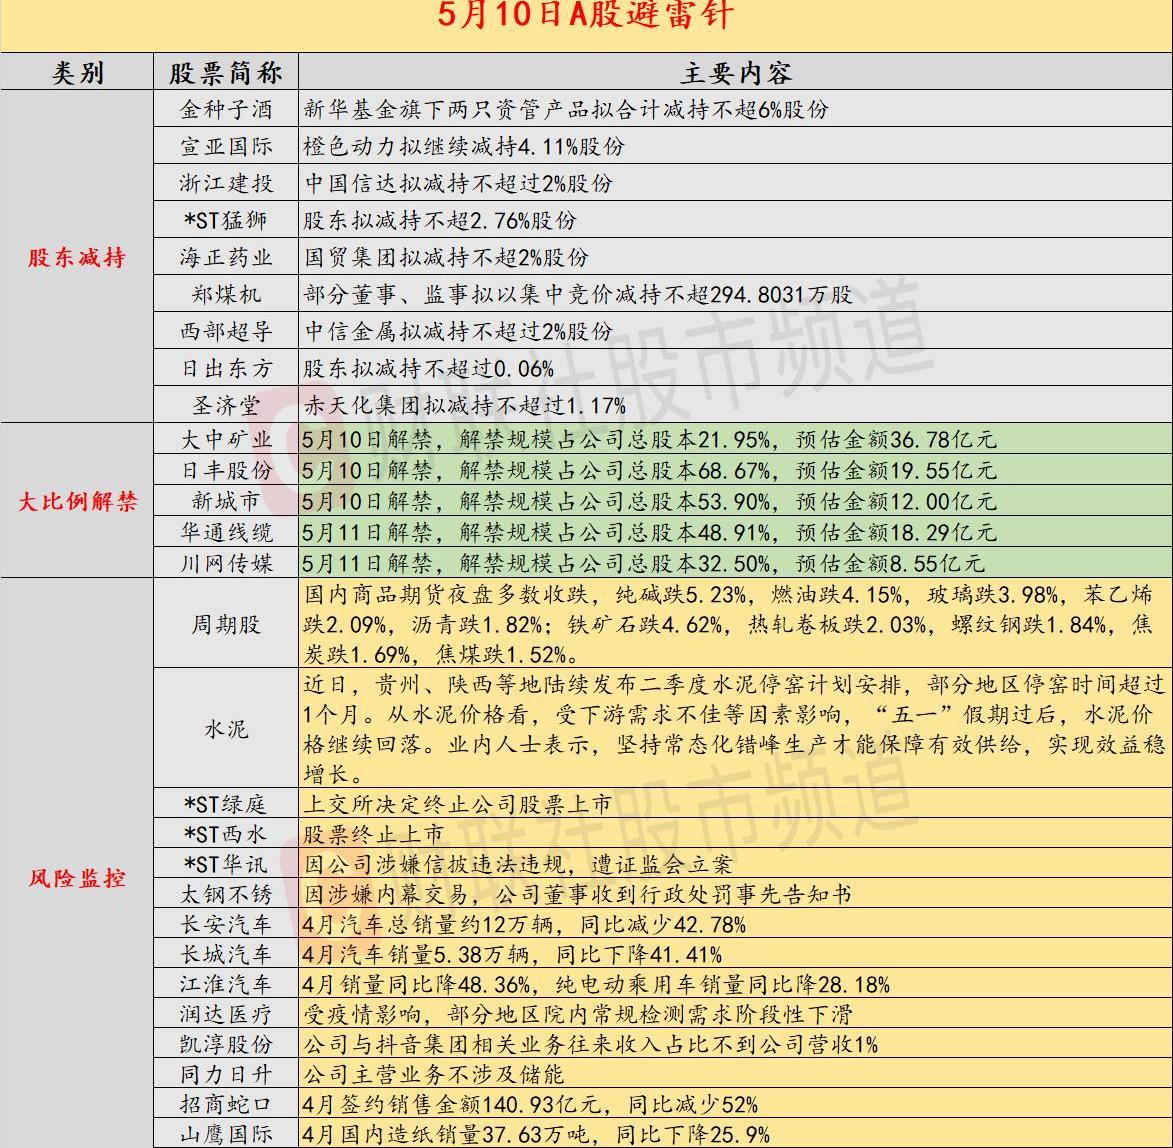Click the 造纸销量37.63万吨 content cell
1173x1148 pixels.
tap(735, 1133)
